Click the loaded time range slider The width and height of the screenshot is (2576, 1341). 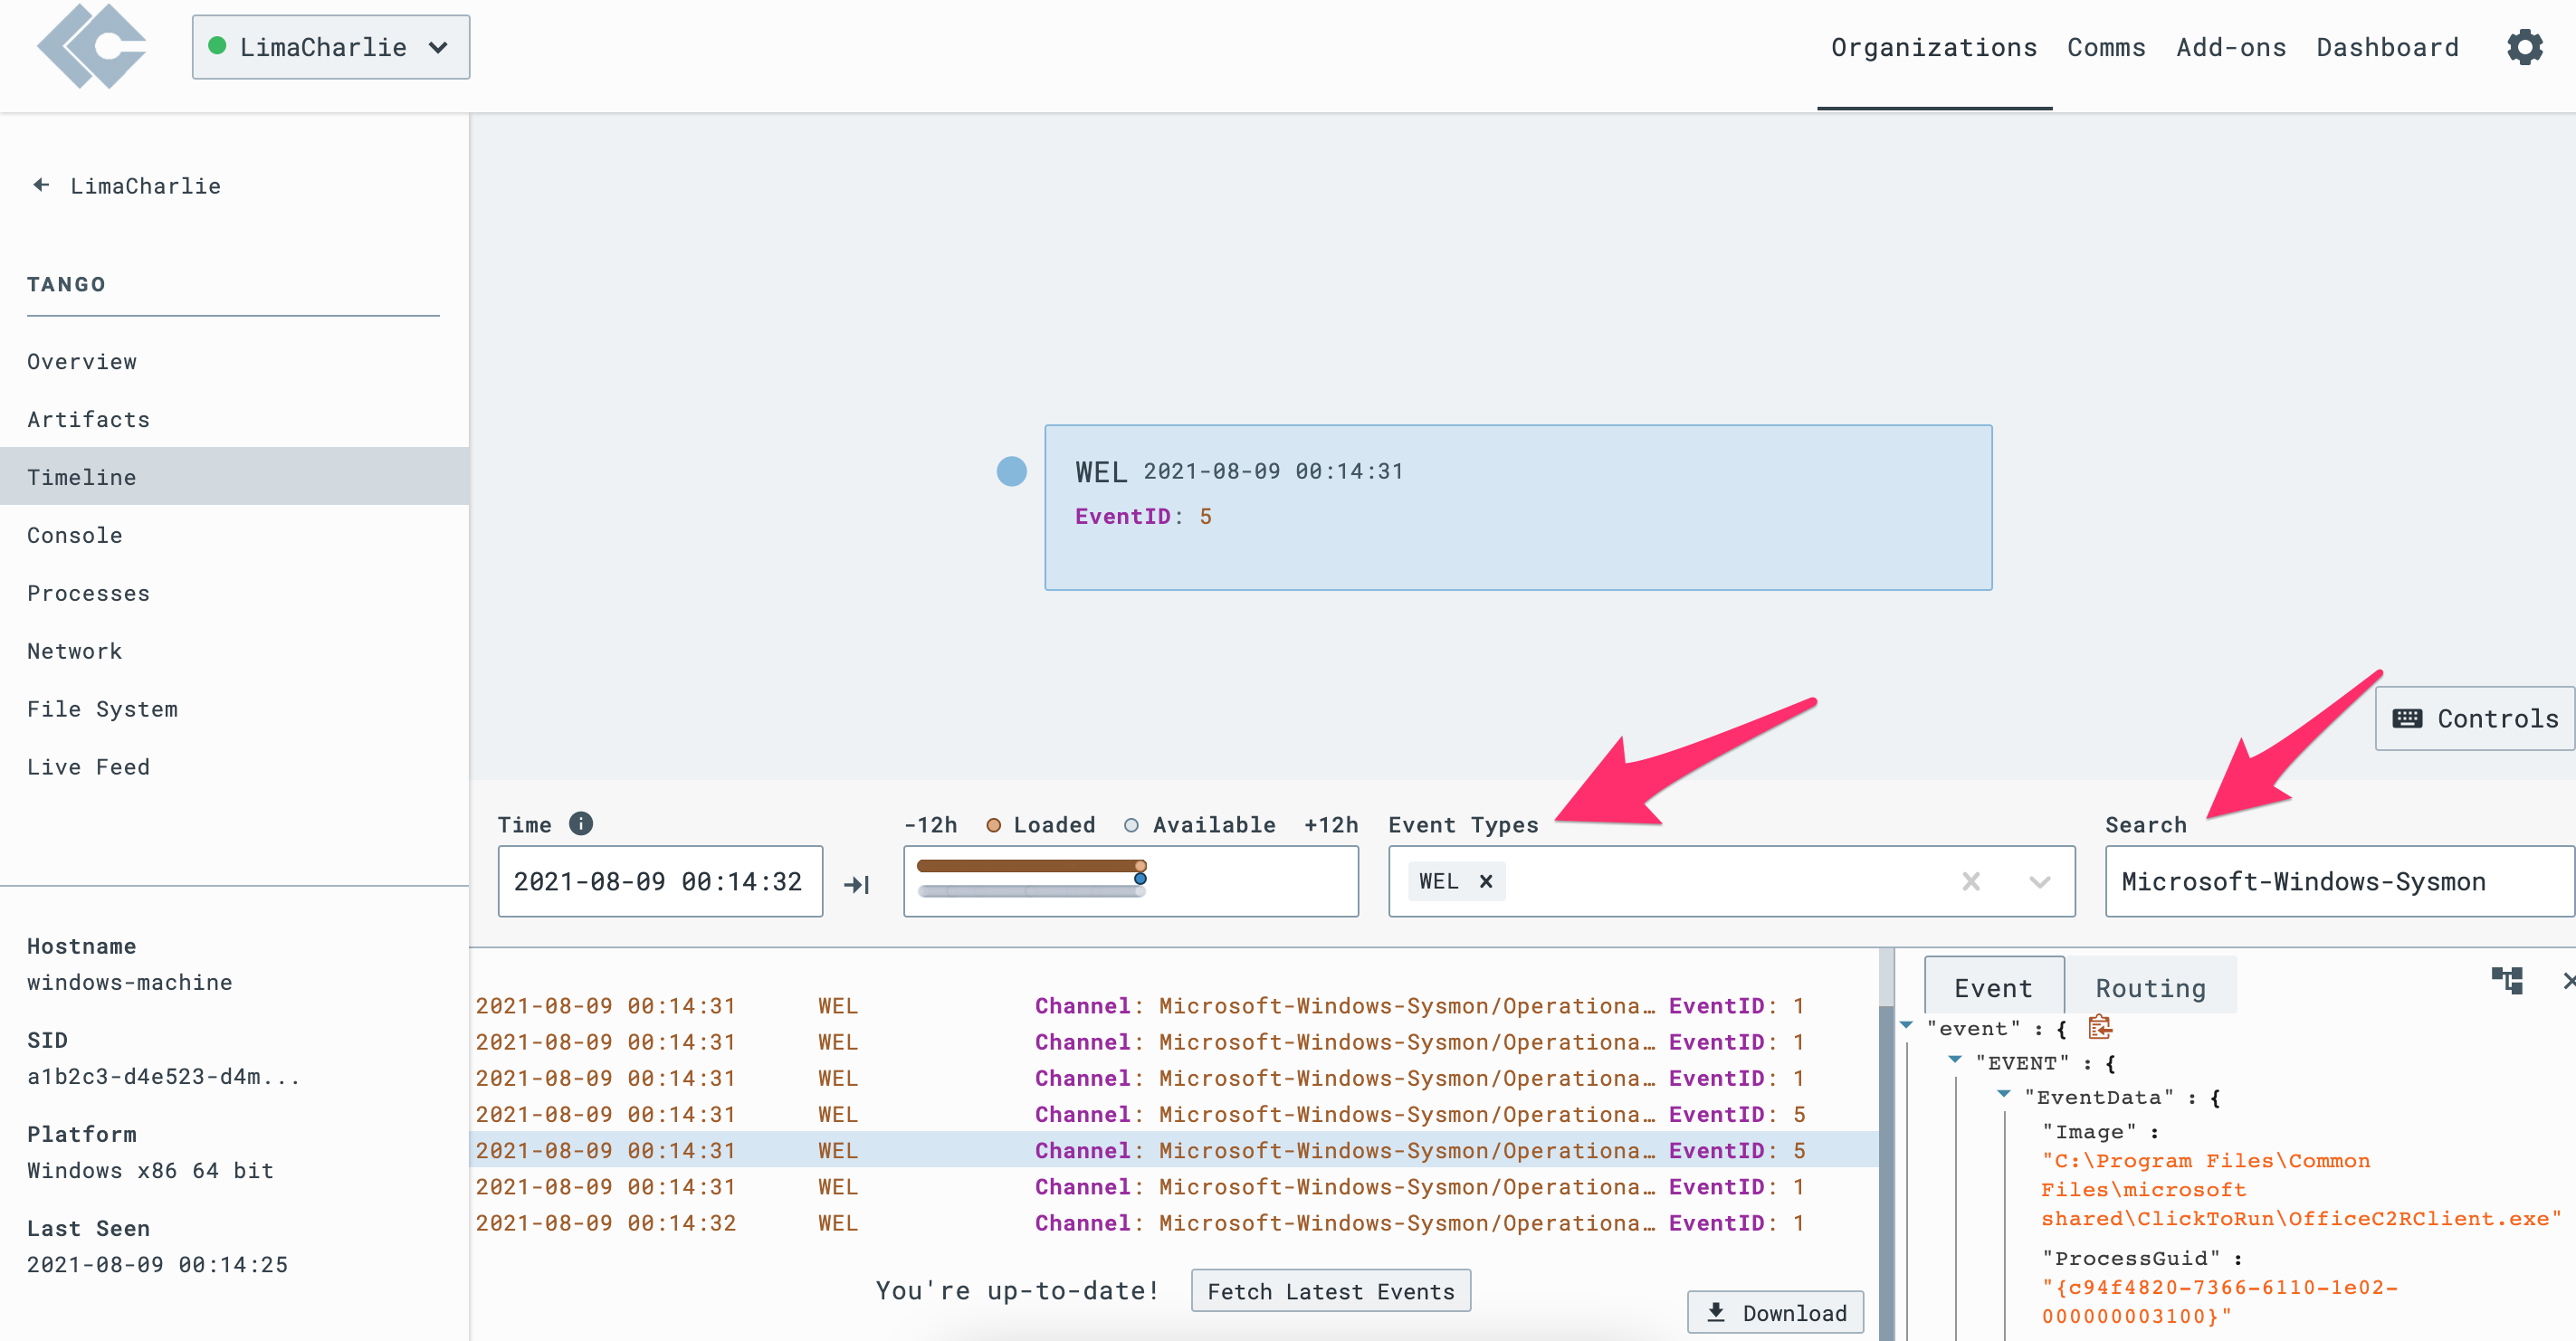point(1030,866)
